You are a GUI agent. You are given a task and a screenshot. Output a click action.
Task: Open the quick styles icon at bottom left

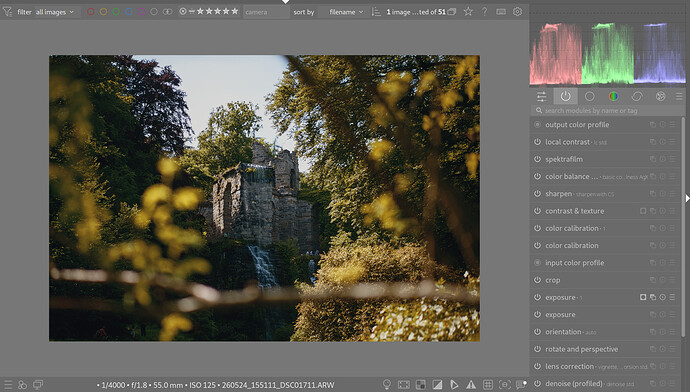point(22,385)
